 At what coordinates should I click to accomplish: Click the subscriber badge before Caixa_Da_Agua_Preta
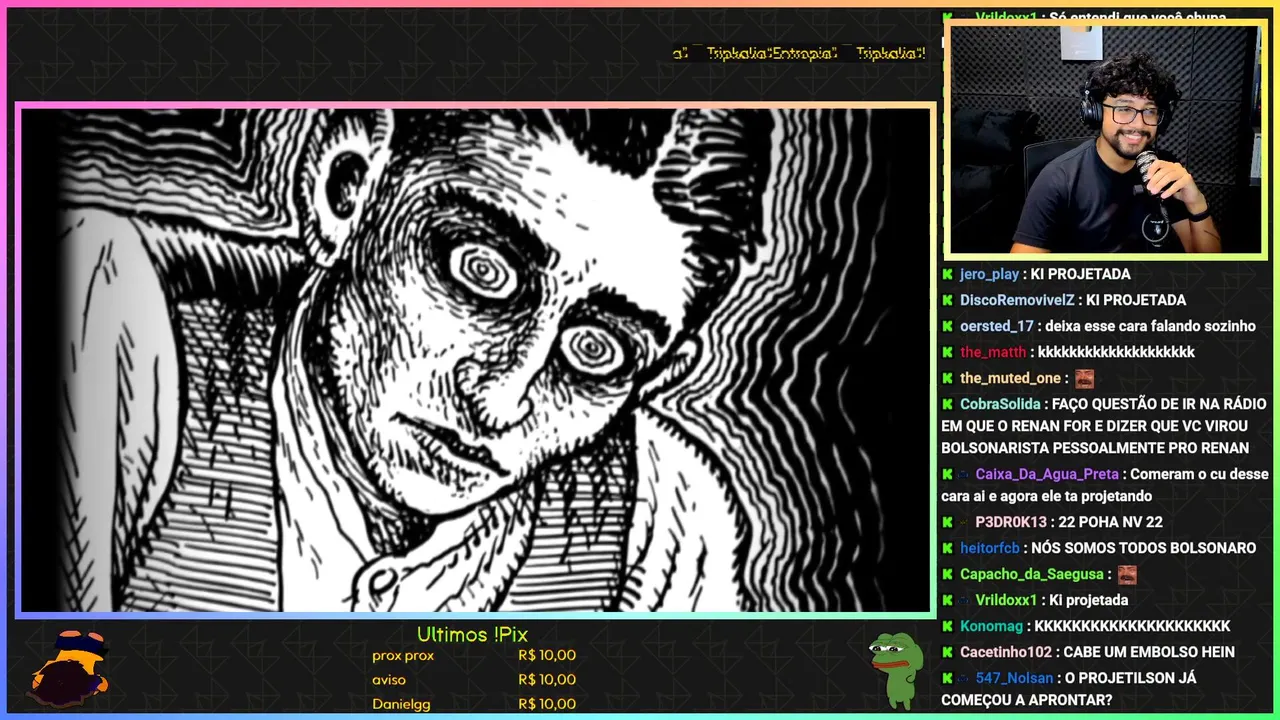[x=964, y=474]
